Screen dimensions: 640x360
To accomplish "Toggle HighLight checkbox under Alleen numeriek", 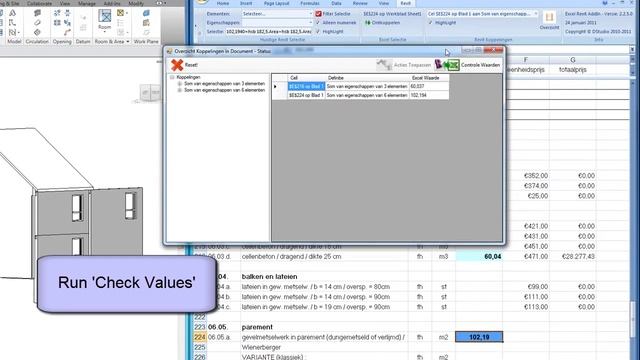I will click(318, 31).
